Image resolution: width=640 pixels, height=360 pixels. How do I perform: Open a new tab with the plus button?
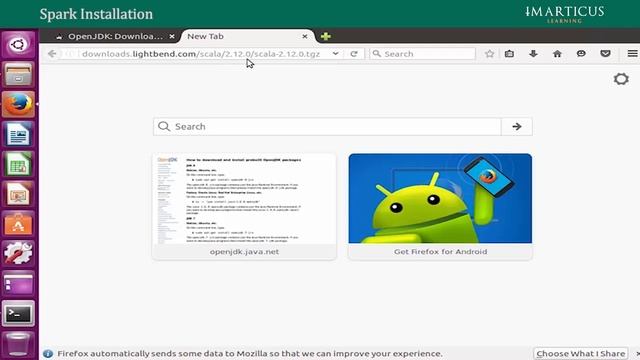326,36
